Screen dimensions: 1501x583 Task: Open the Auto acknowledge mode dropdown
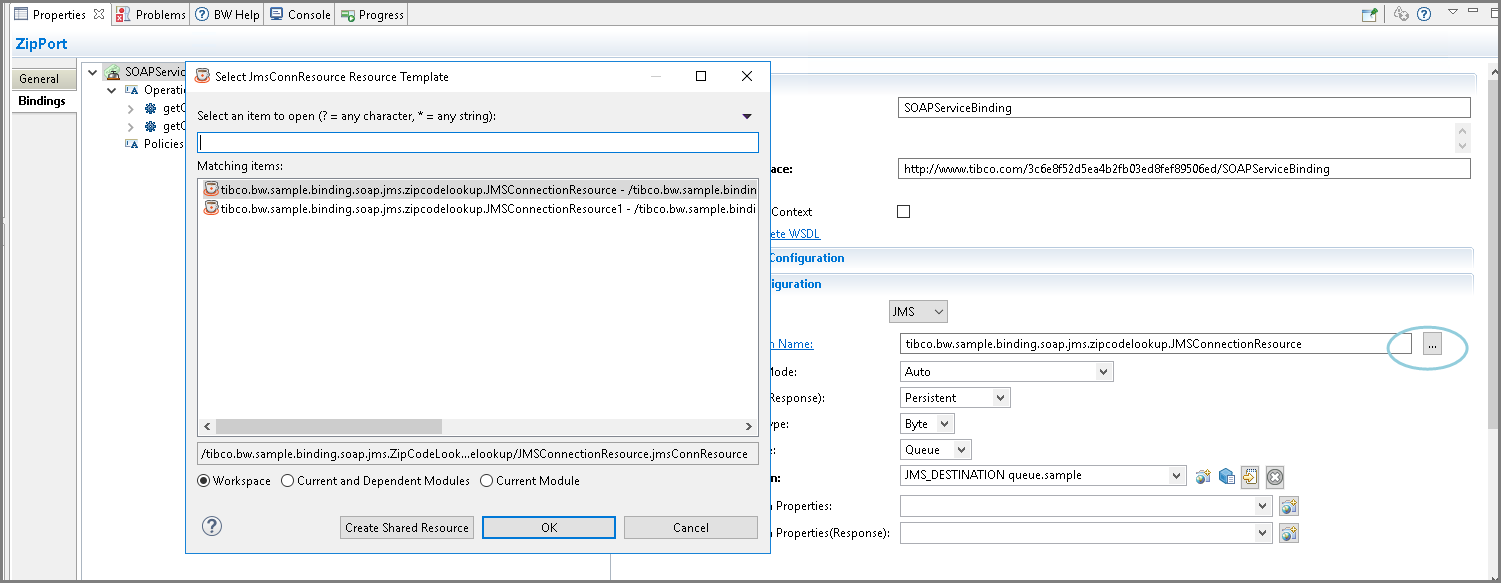(1007, 371)
